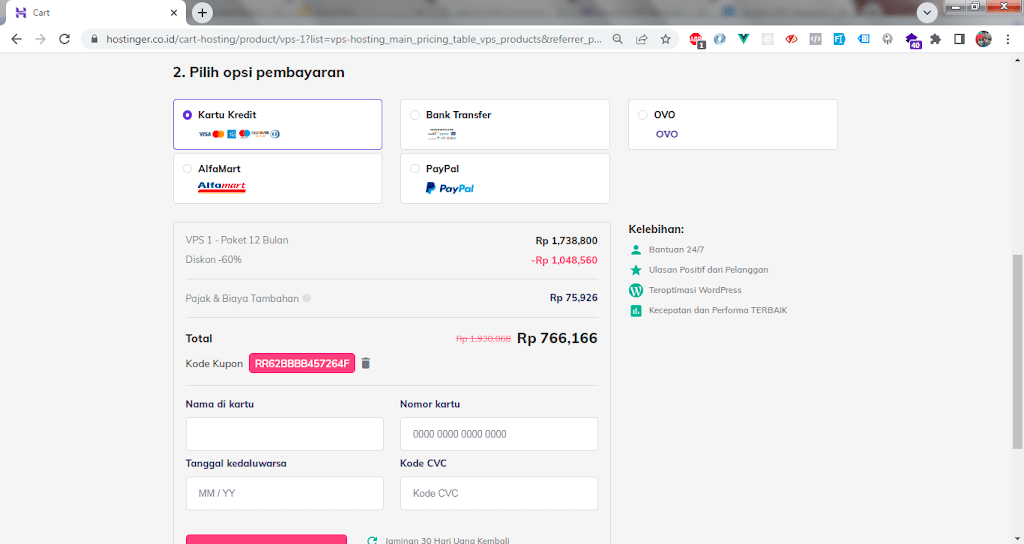Bookmark this page with the star
1024x544 pixels.
tap(665, 39)
